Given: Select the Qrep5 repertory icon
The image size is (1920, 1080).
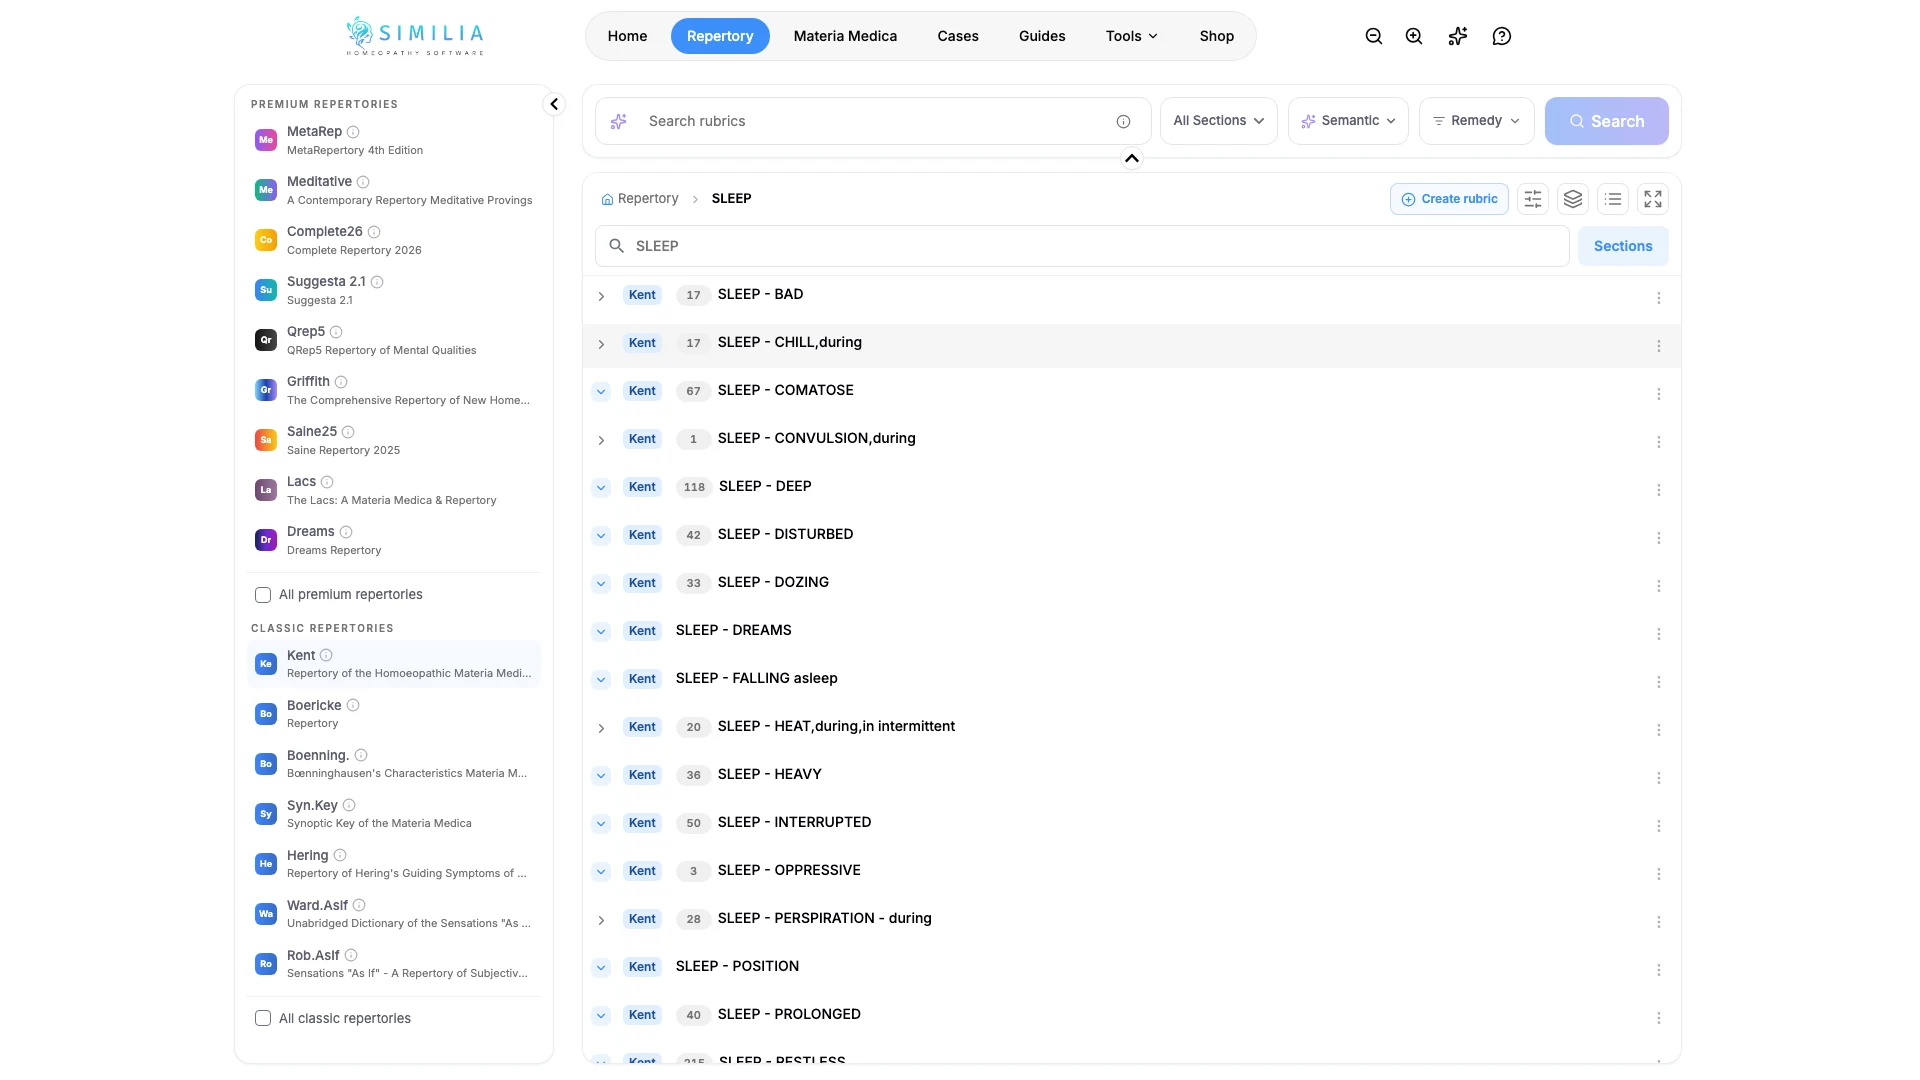Looking at the screenshot, I should (266, 340).
